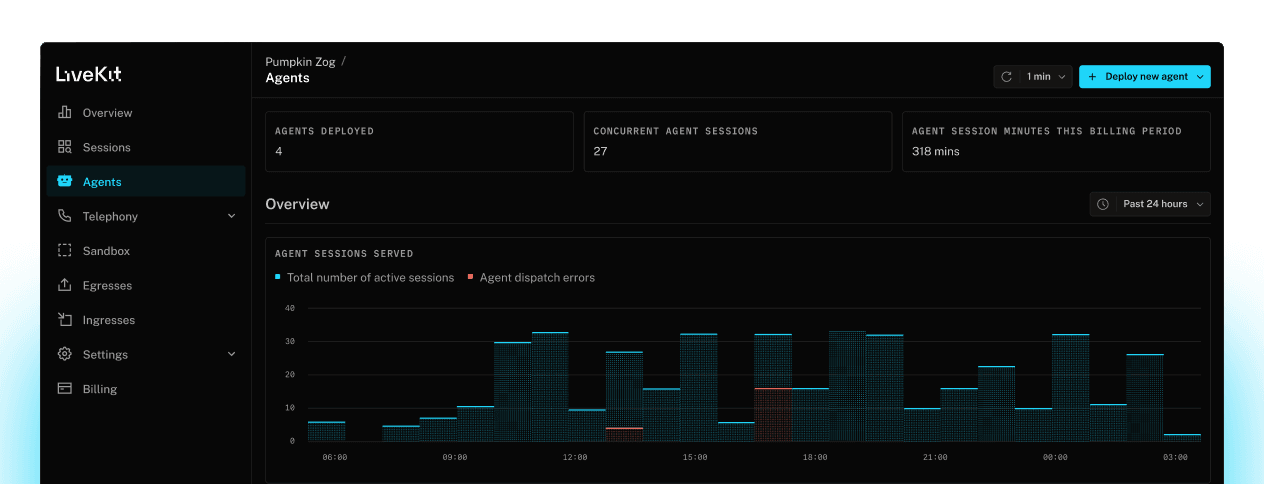Click the Agents robot icon

(65, 182)
